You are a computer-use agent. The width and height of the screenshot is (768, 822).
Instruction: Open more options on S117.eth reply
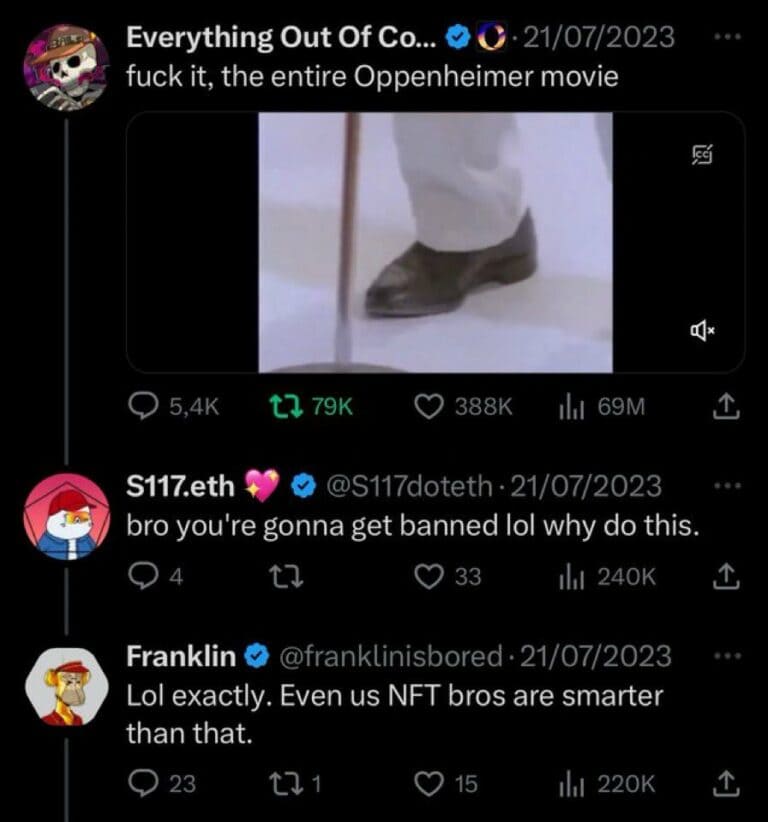click(729, 486)
